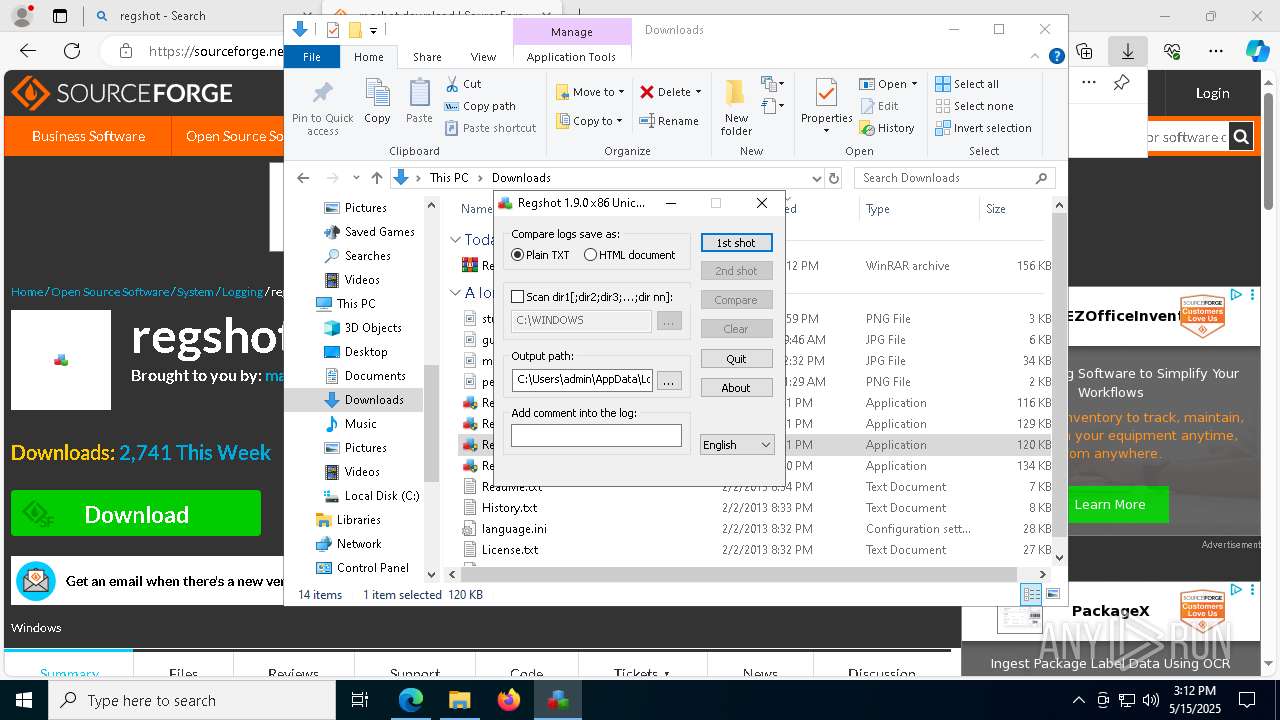Click the Search Downloads box
The width and height of the screenshot is (1280, 720).
[955, 178]
